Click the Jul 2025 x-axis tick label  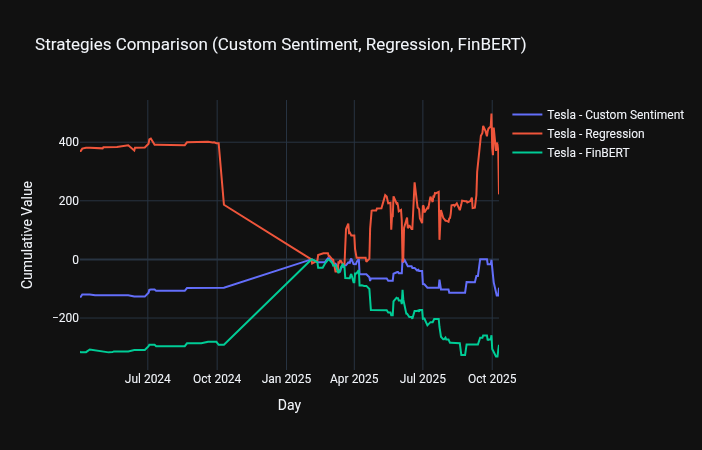(423, 379)
